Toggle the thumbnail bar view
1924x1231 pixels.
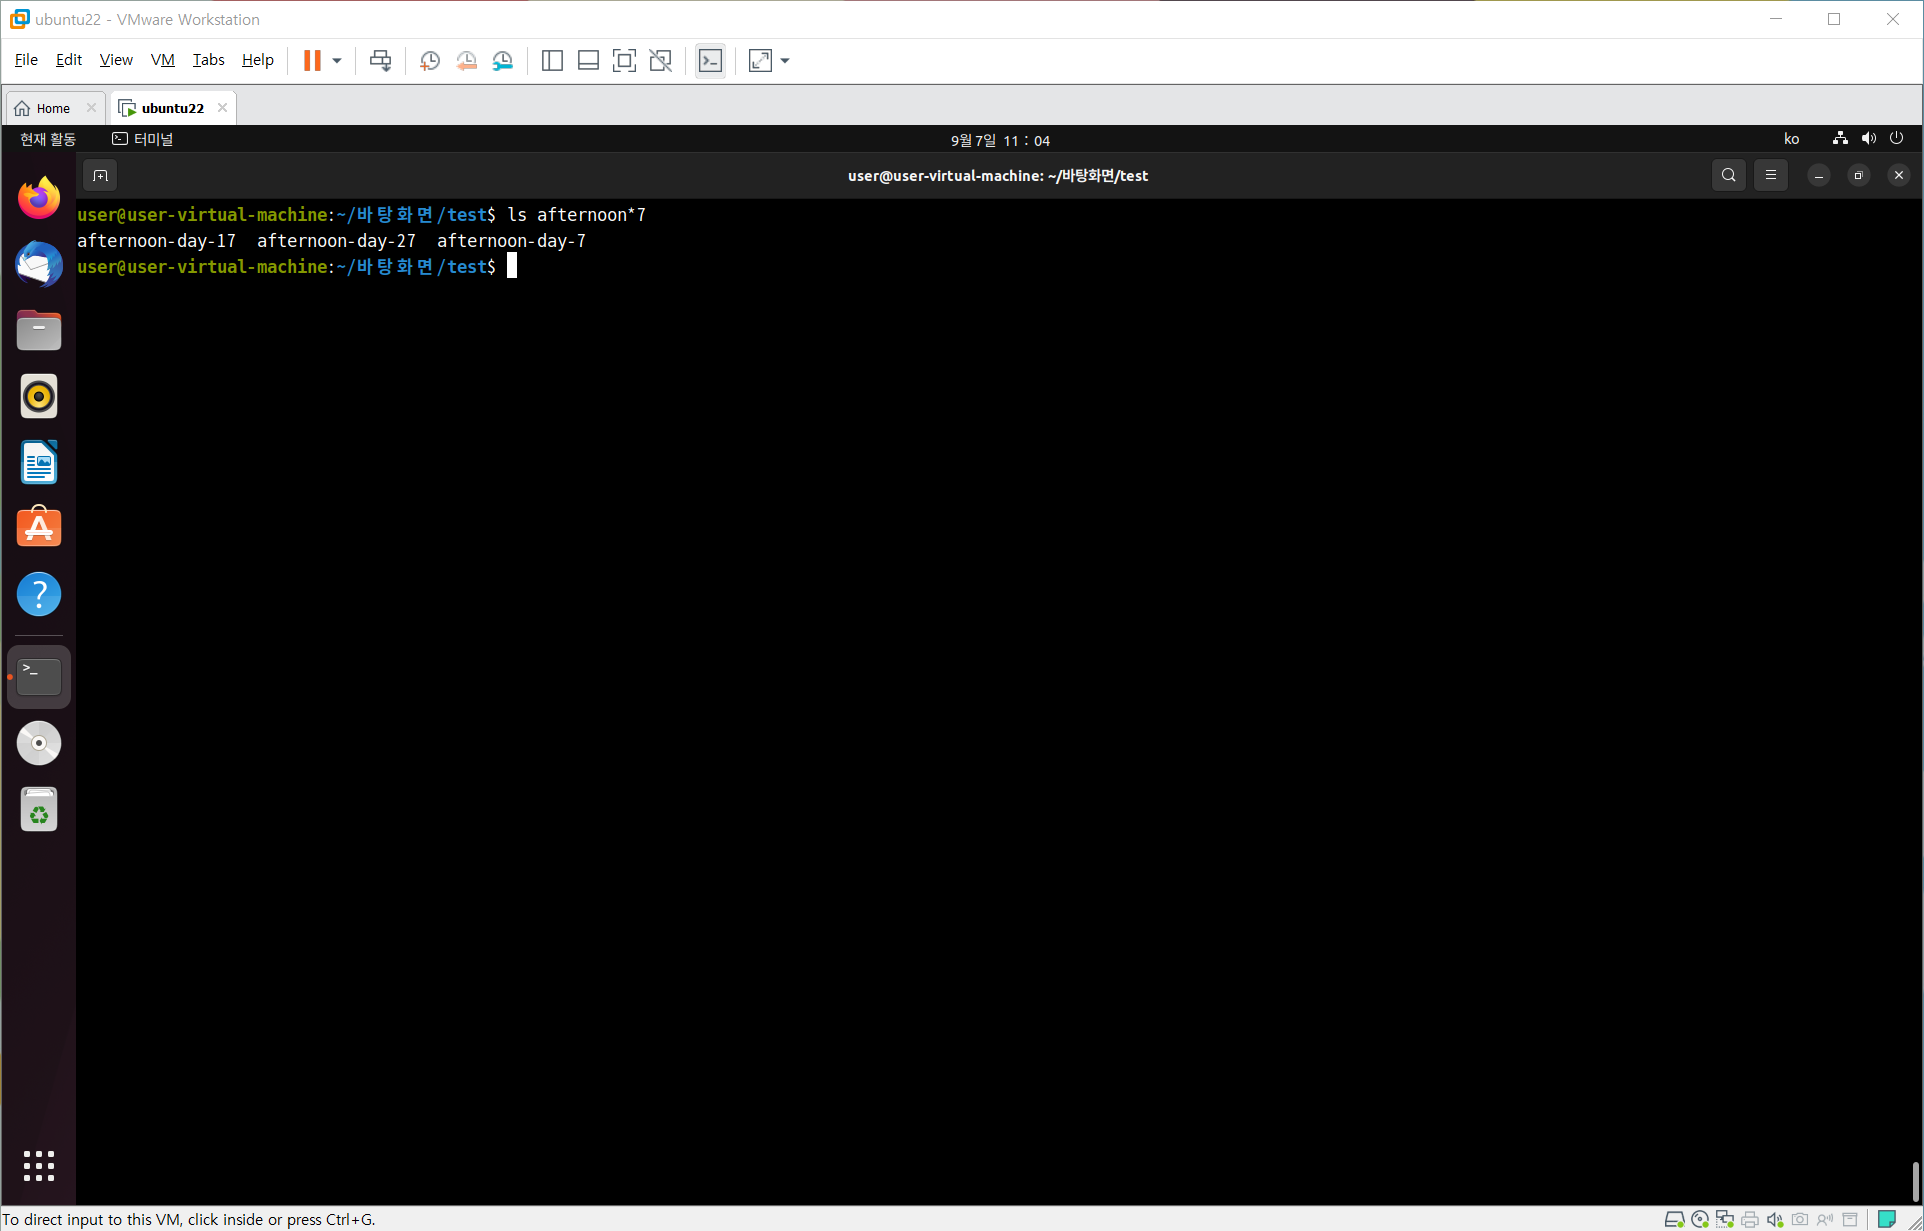(x=588, y=61)
